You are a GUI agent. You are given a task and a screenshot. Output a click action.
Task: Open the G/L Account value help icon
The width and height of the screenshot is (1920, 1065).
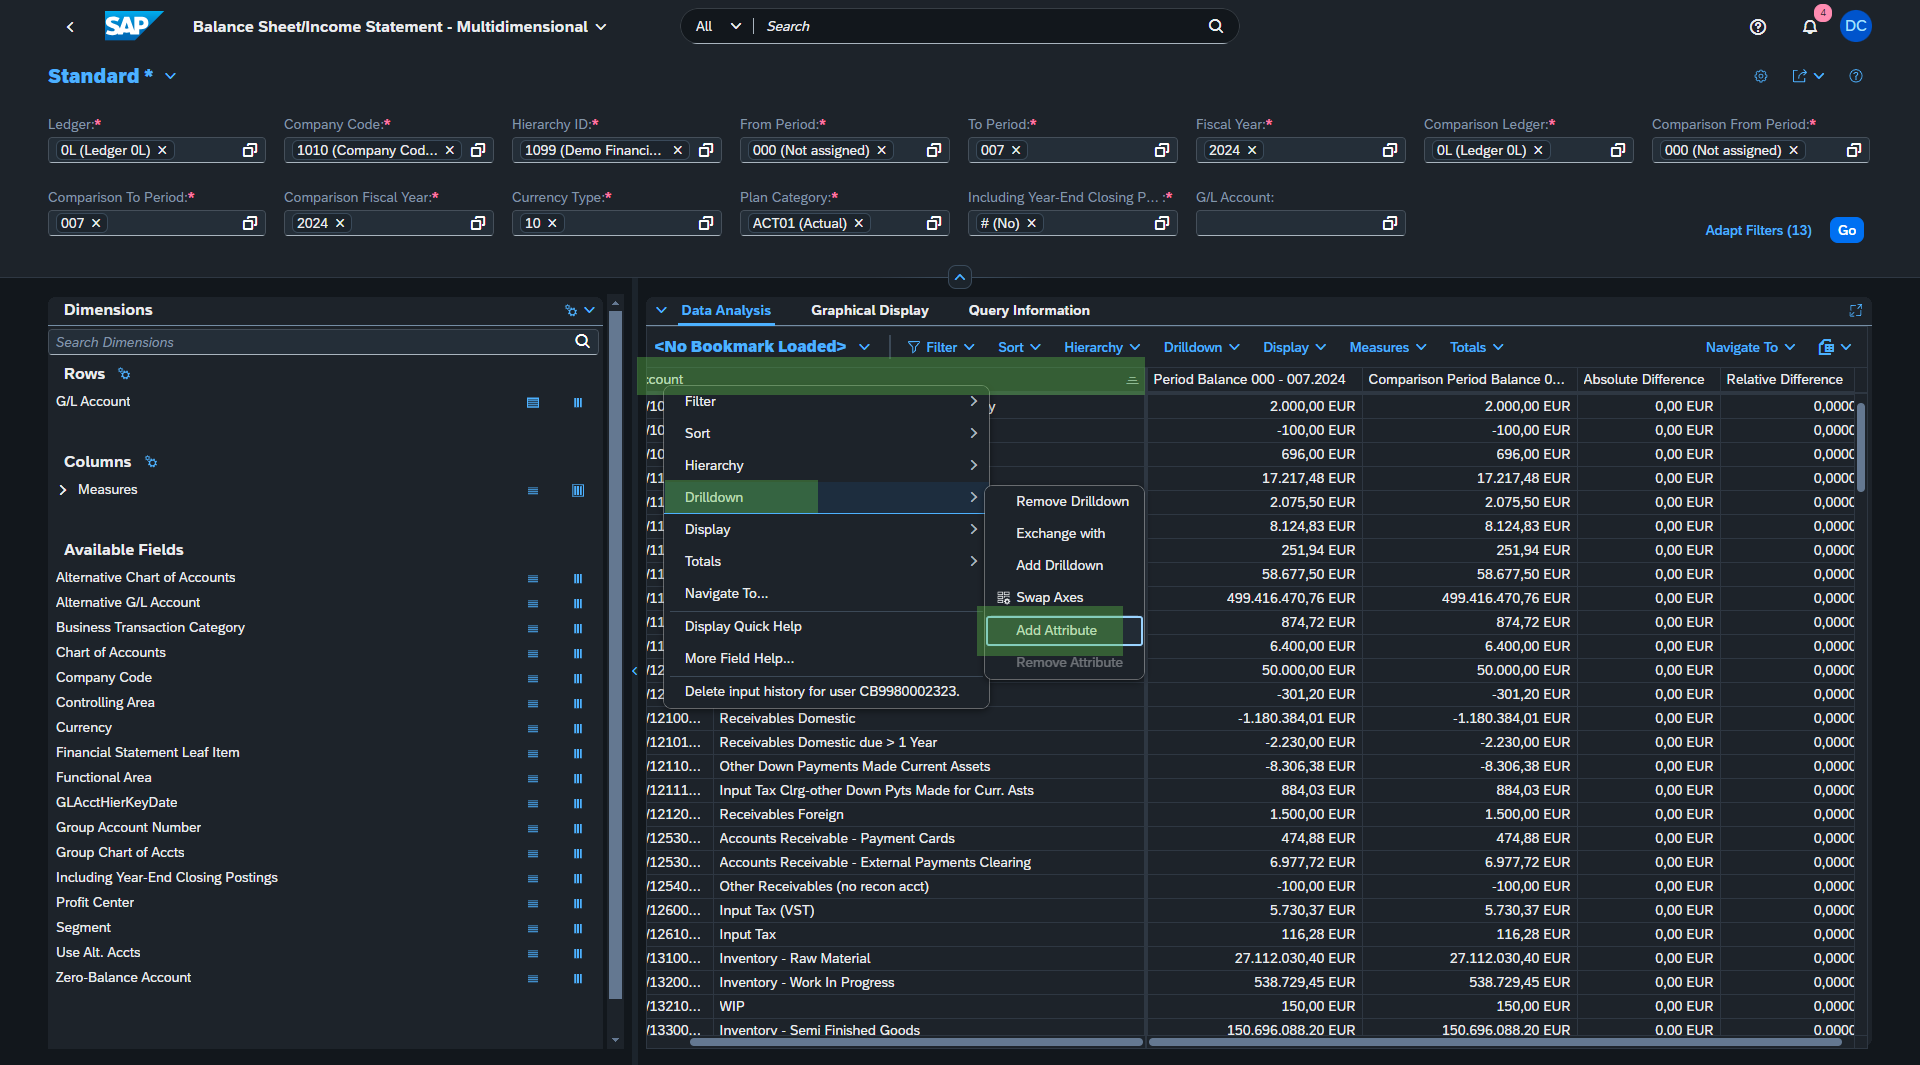[1390, 223]
